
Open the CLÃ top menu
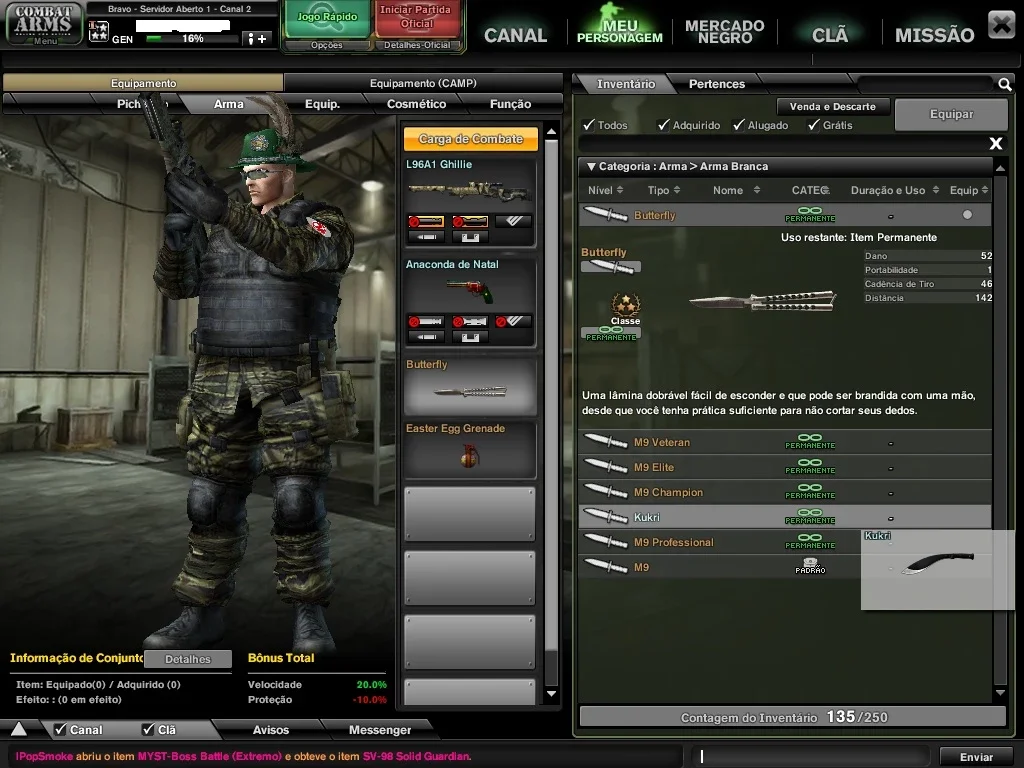830,35
